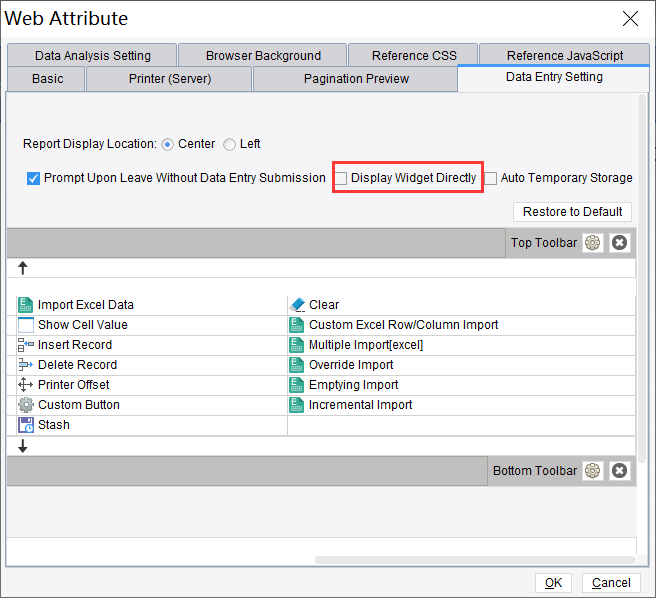Screen dimensions: 656x598
Task: Select the Custom Excel Row/Column Import label
Action: click(403, 325)
